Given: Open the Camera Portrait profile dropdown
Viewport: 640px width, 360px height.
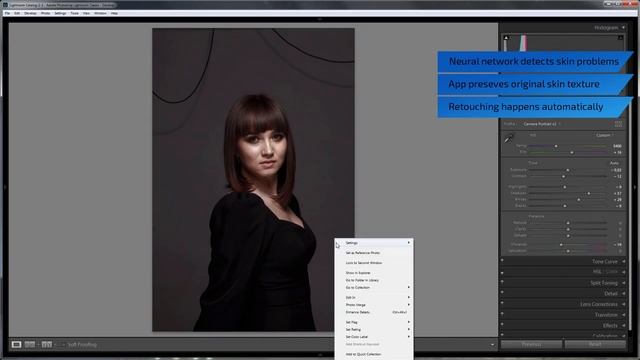Looking at the screenshot, I should (542, 124).
